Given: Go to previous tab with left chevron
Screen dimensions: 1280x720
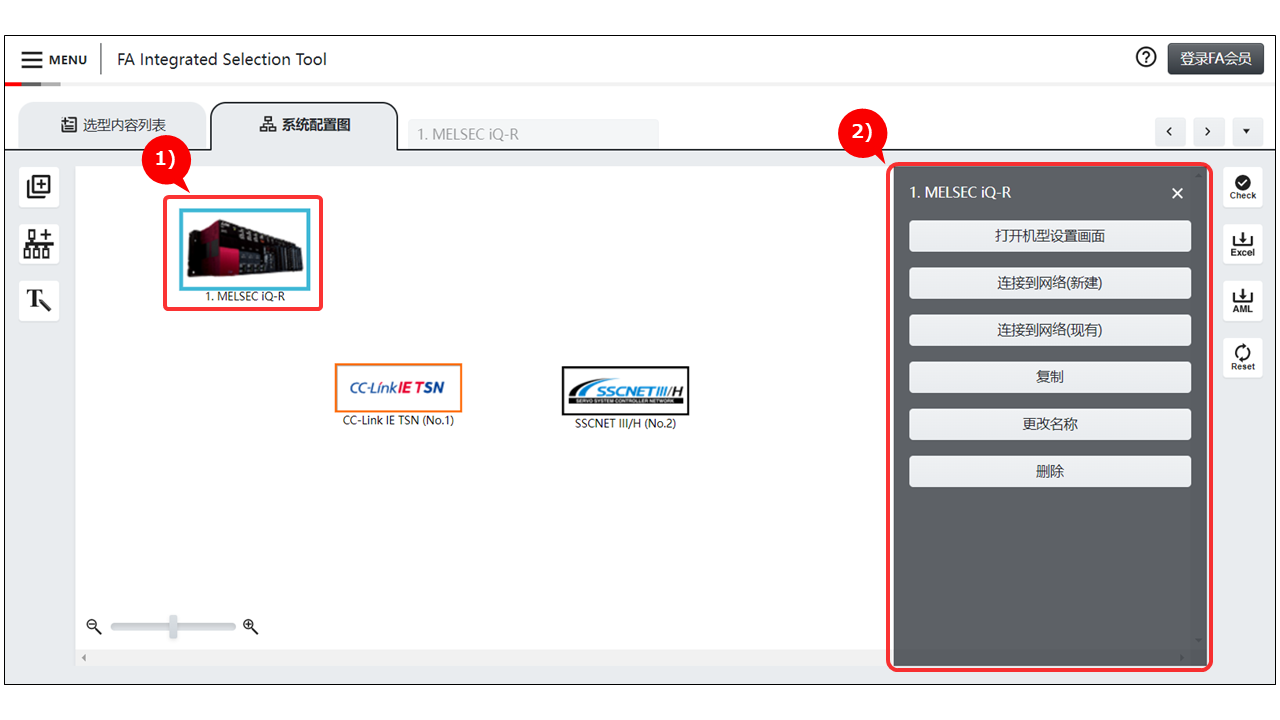Looking at the screenshot, I should (1169, 132).
